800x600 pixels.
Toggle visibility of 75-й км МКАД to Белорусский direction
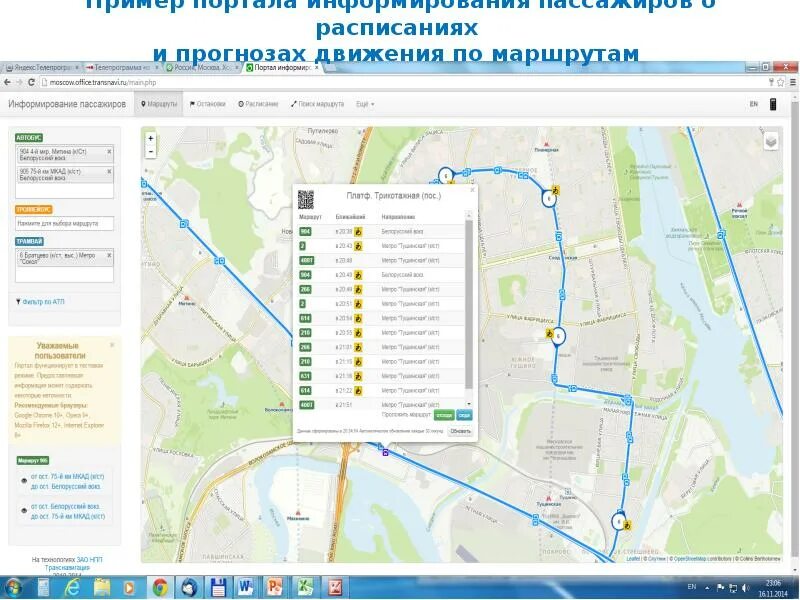tap(24, 481)
